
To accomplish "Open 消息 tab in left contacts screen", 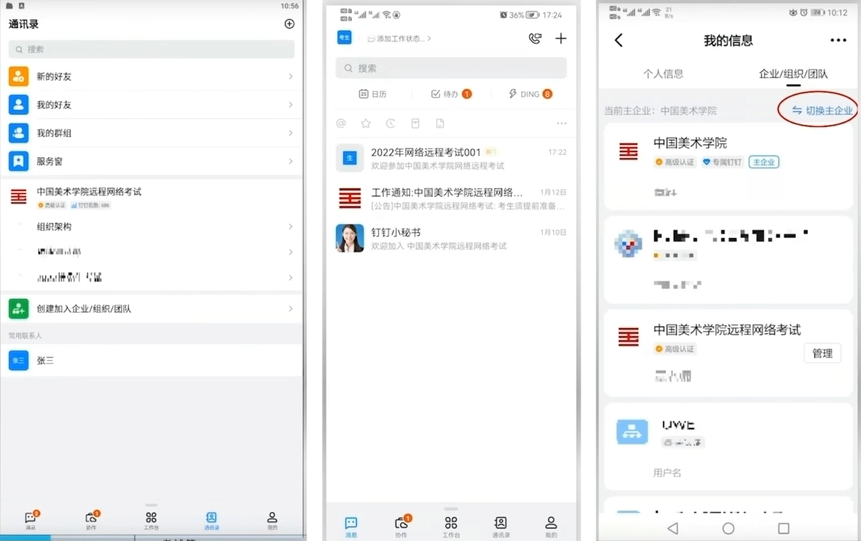I will [x=31, y=521].
